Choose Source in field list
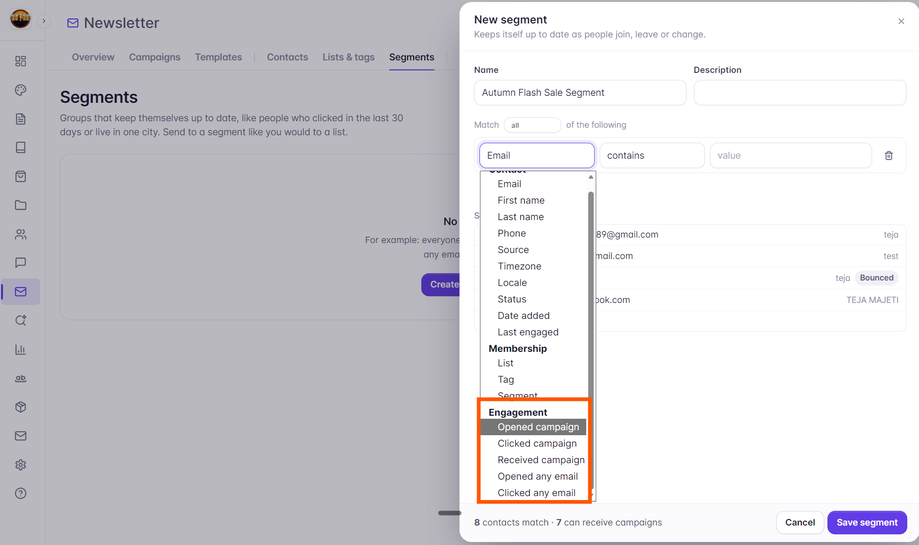The width and height of the screenshot is (919, 545). coord(533,250)
